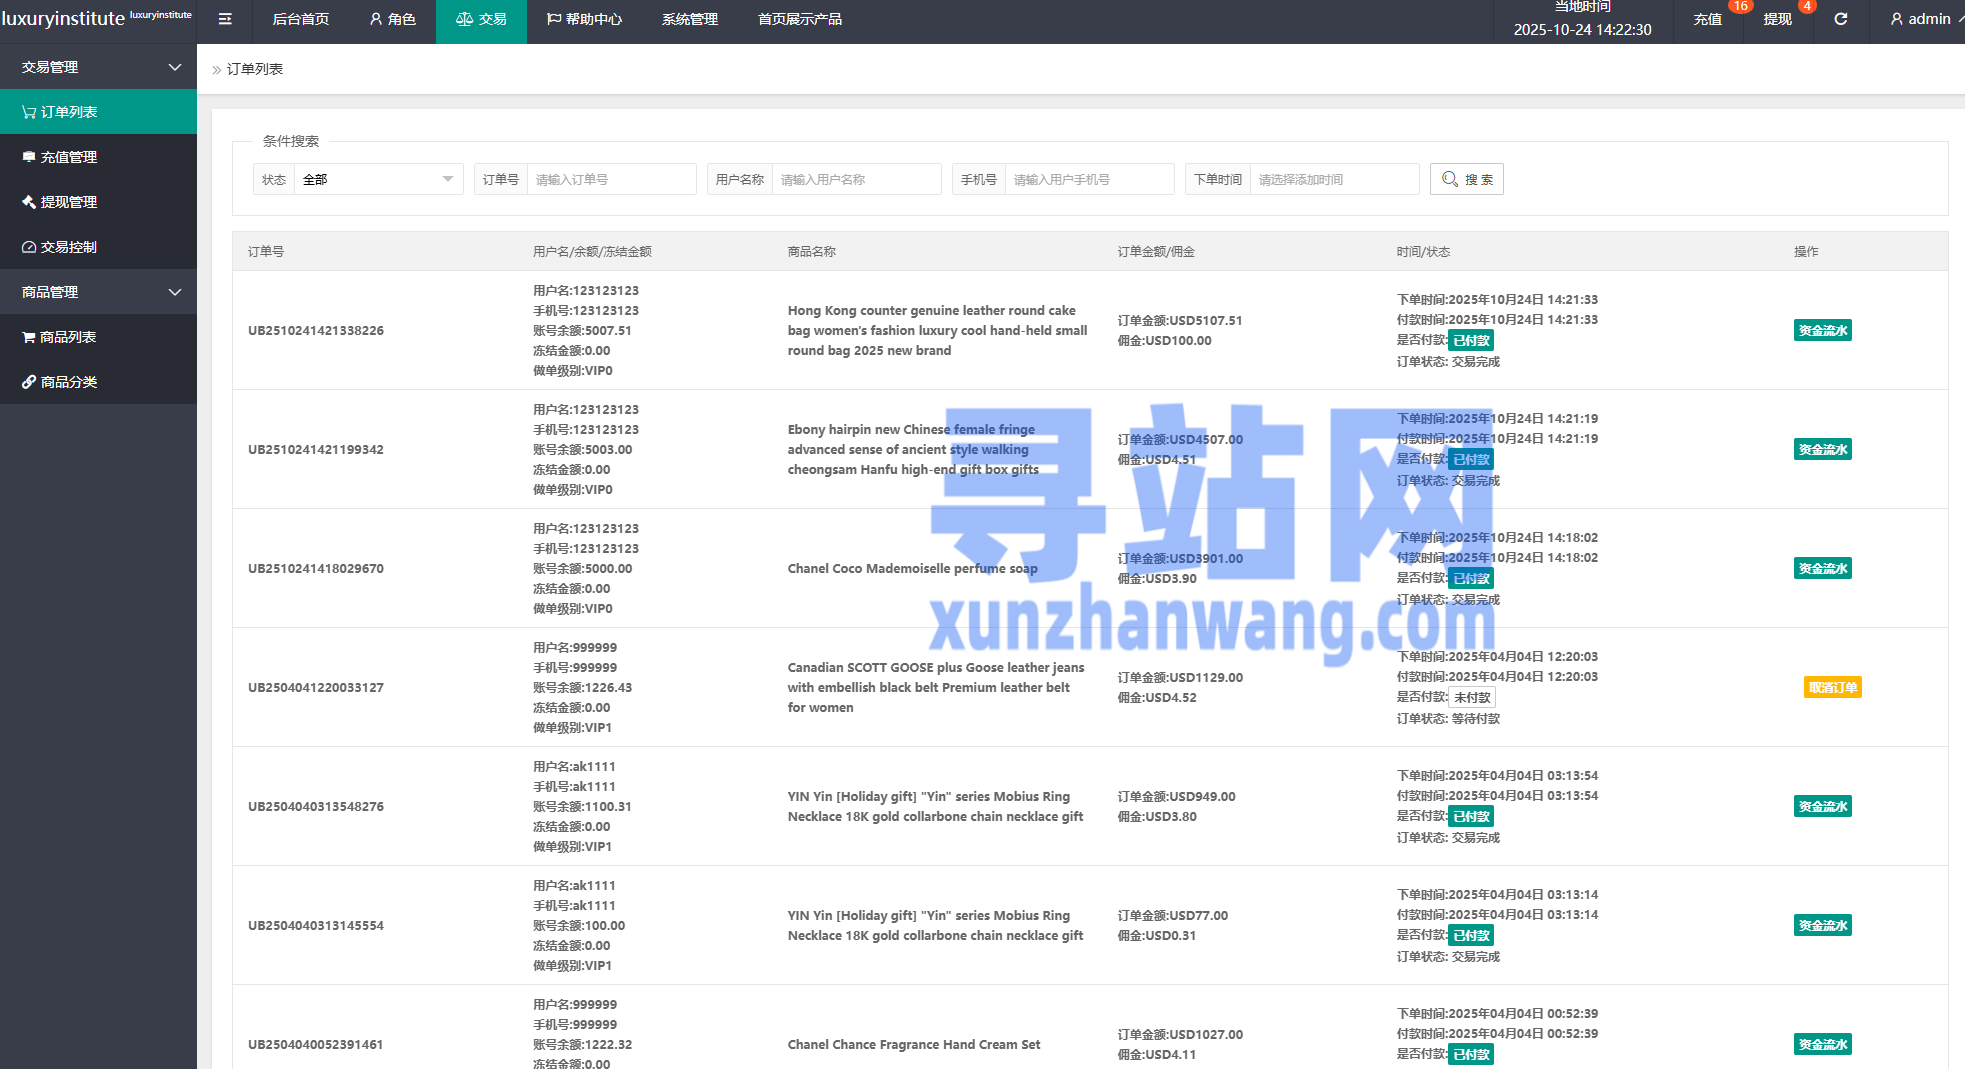Open the 状态 status dropdown
The width and height of the screenshot is (1965, 1069).
[x=377, y=179]
